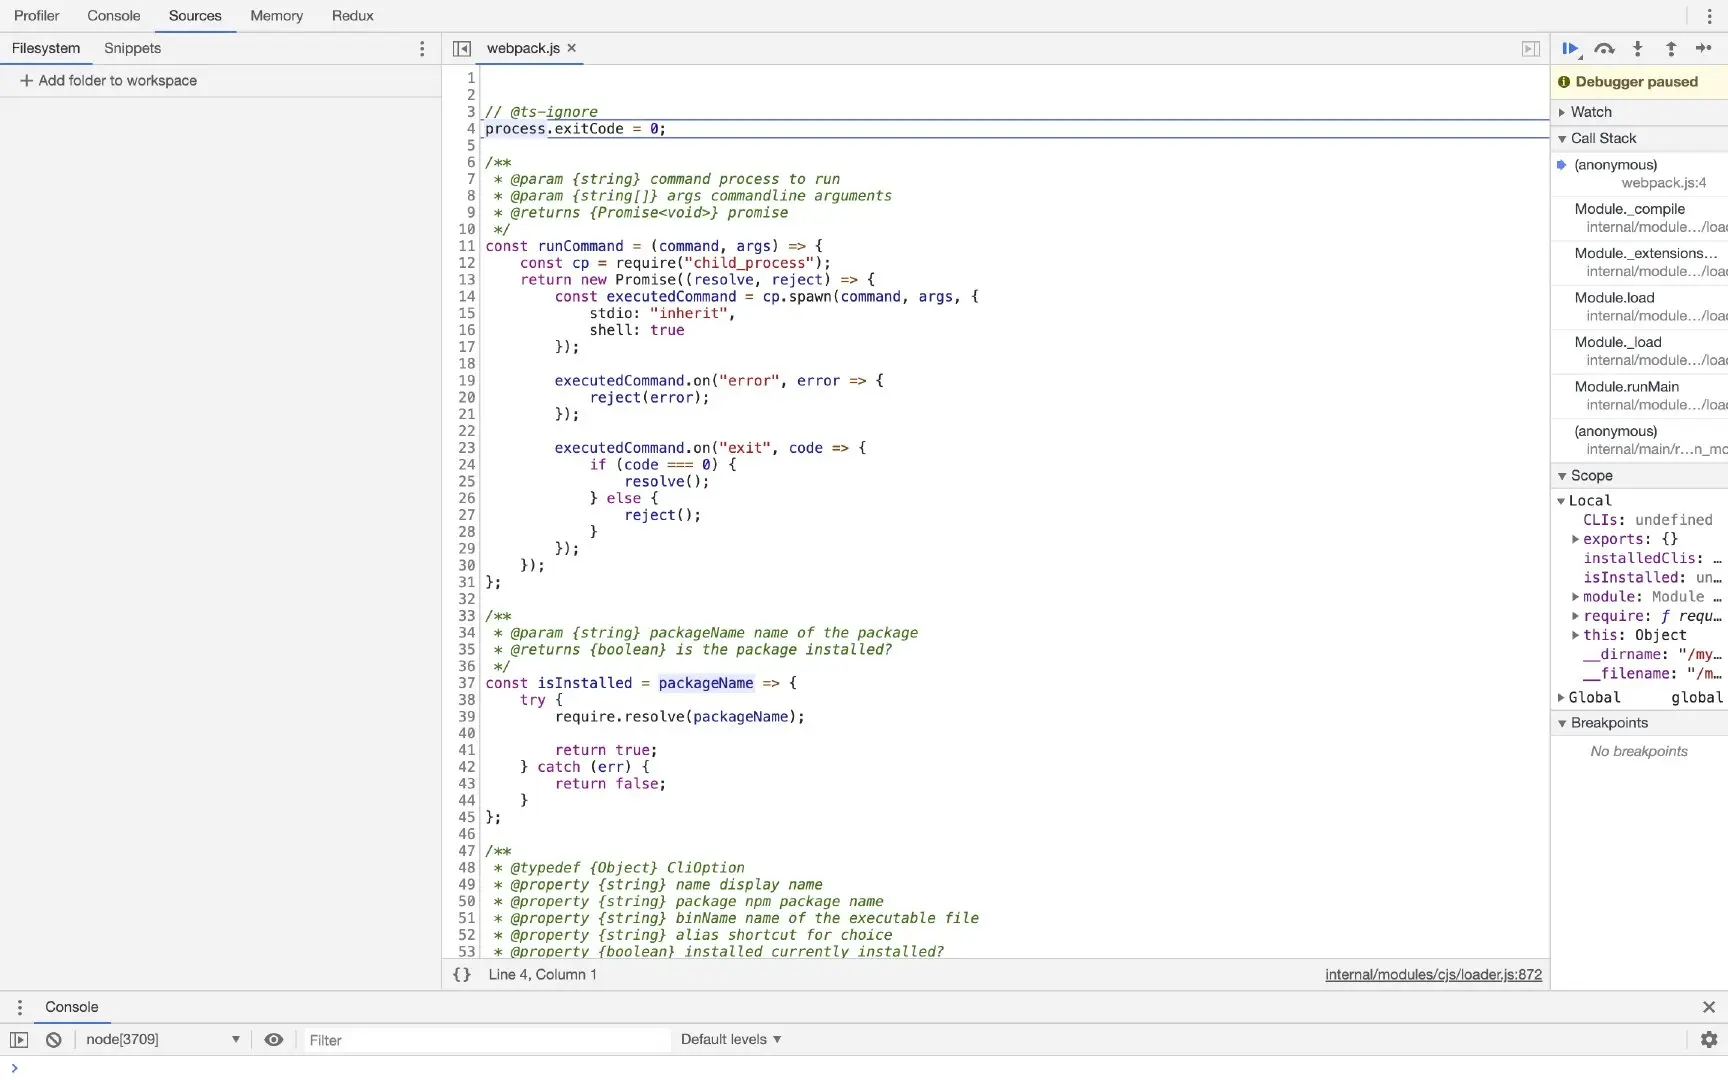
Task: Expand the exports variable in Scope
Action: pyautogui.click(x=1575, y=539)
